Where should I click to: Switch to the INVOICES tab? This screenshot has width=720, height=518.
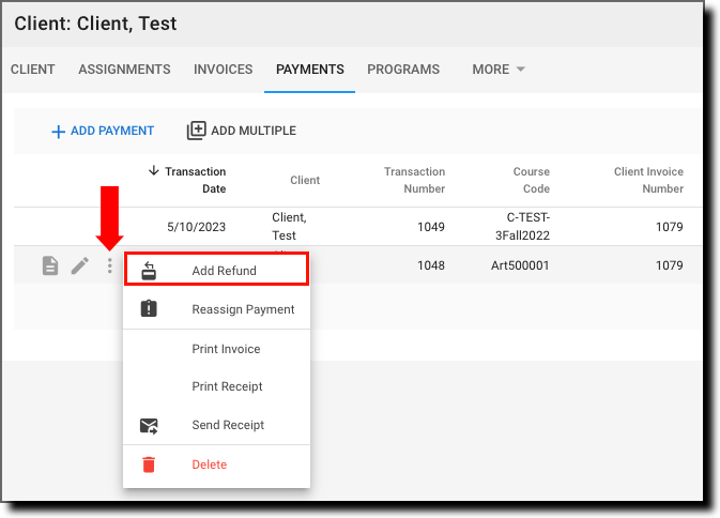pyautogui.click(x=223, y=70)
